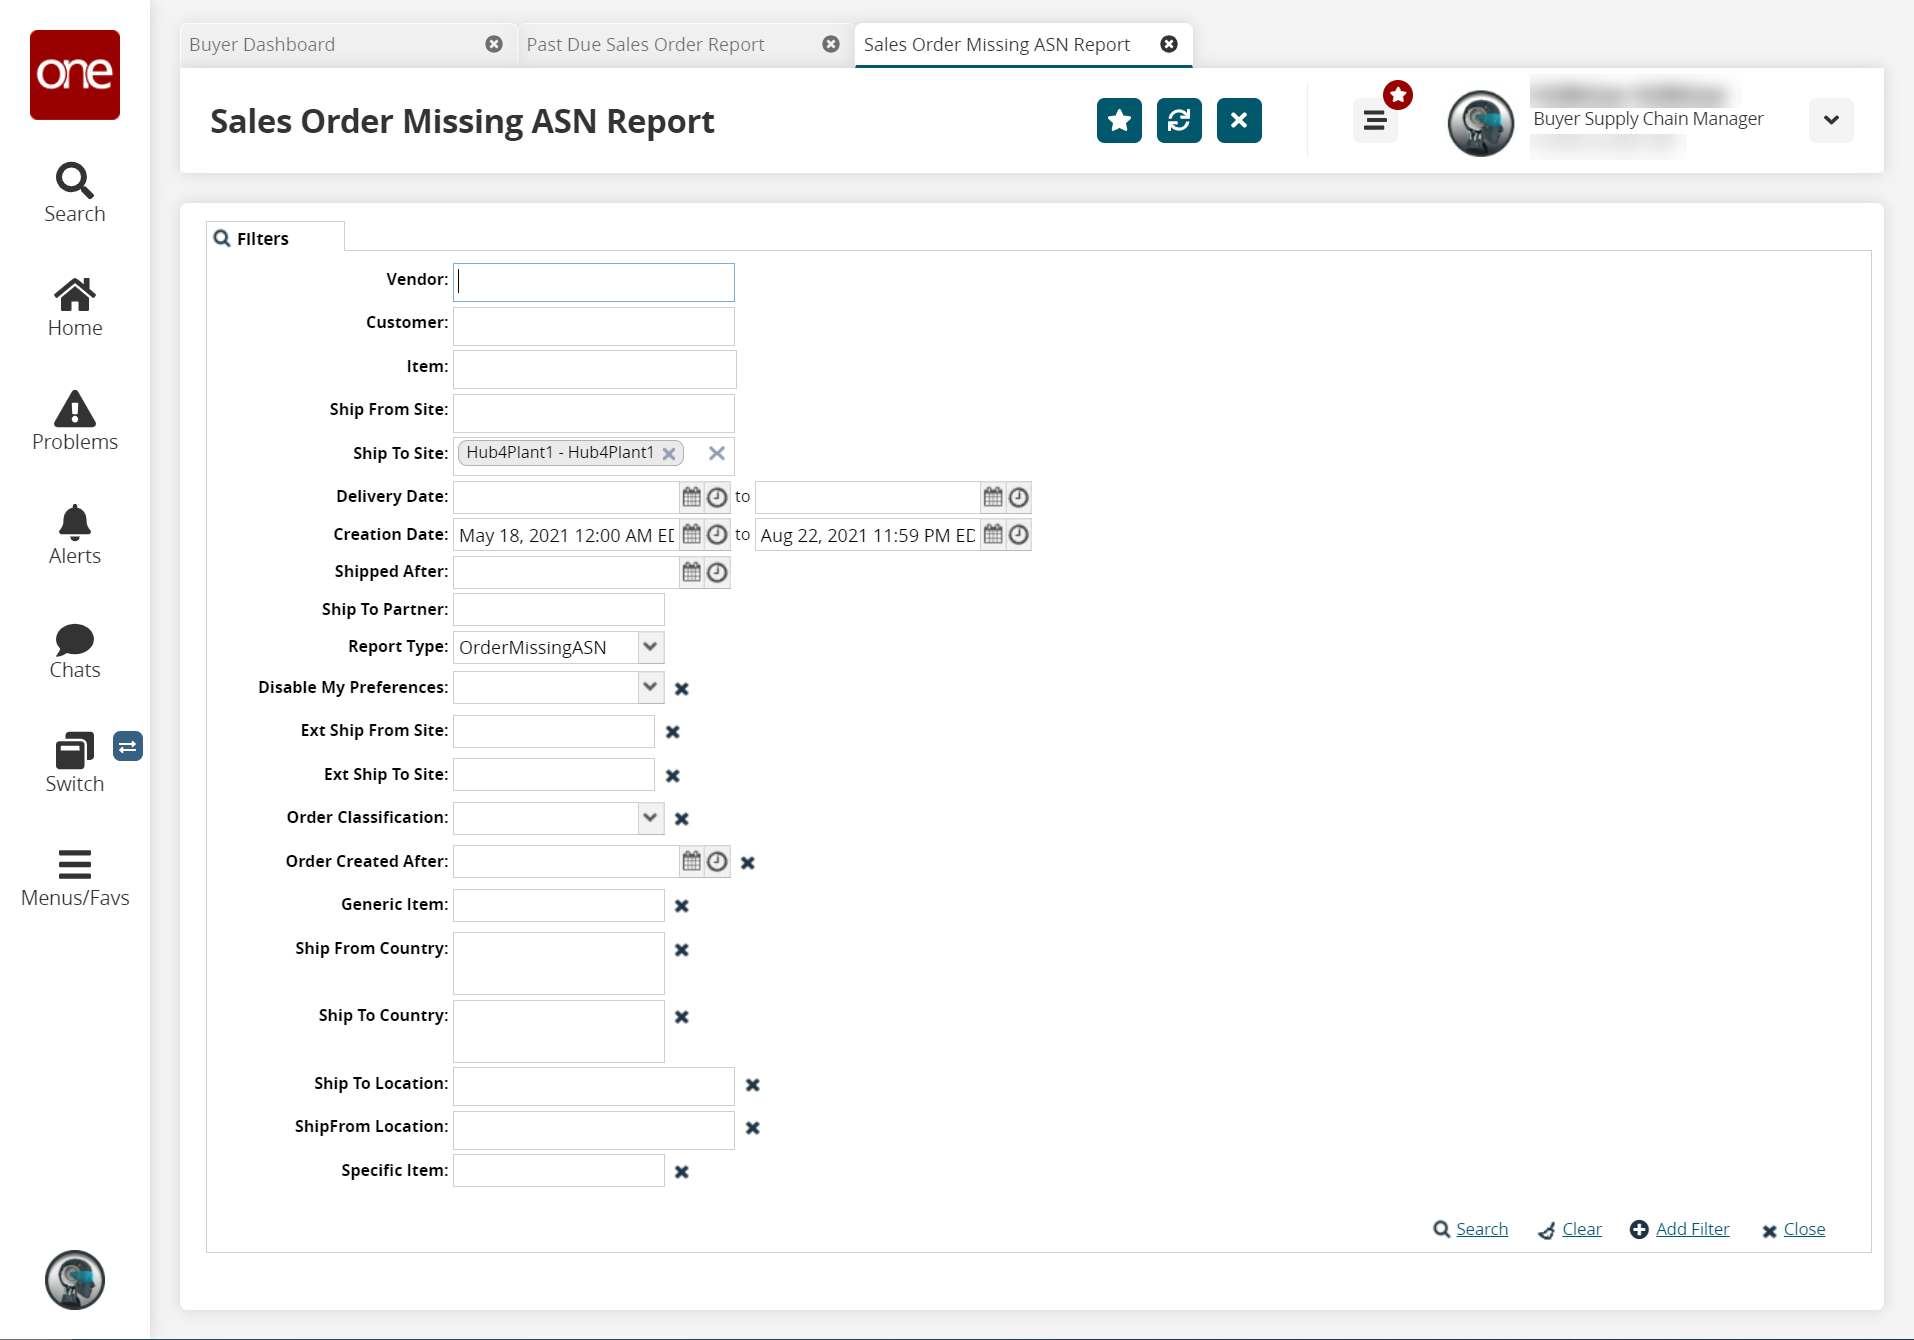The width and height of the screenshot is (1914, 1340).
Task: Expand the Report Type dropdown
Action: (650, 647)
